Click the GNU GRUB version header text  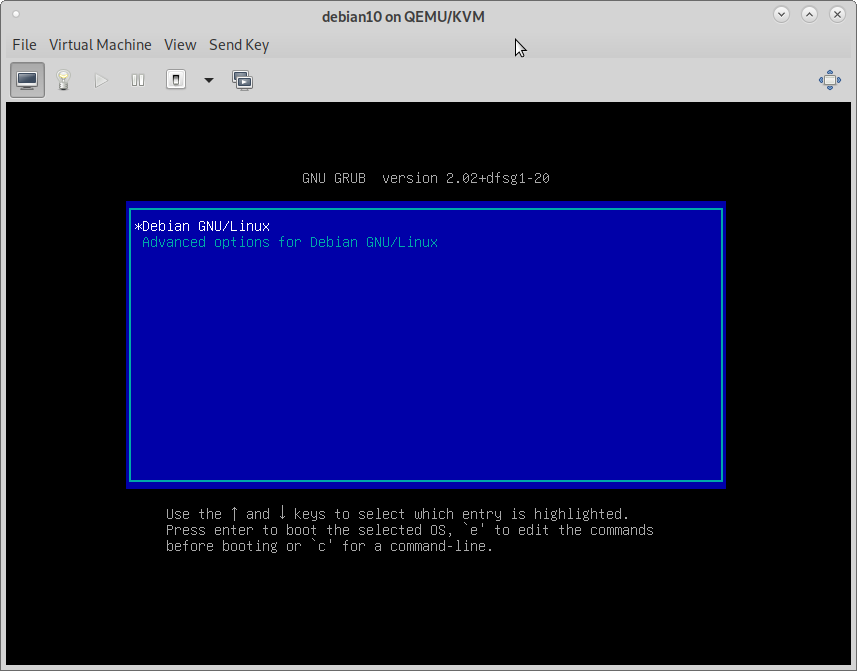tap(426, 179)
